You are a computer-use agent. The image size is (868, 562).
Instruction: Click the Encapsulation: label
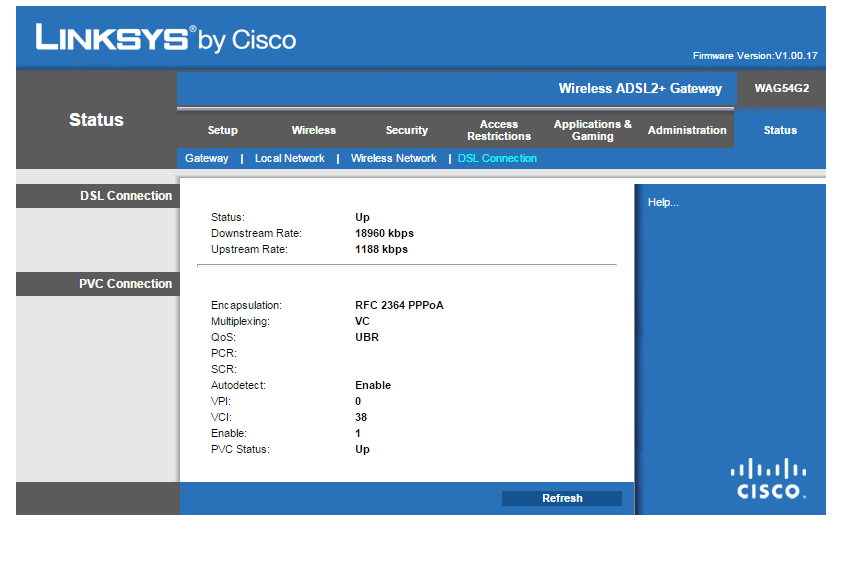(x=246, y=306)
